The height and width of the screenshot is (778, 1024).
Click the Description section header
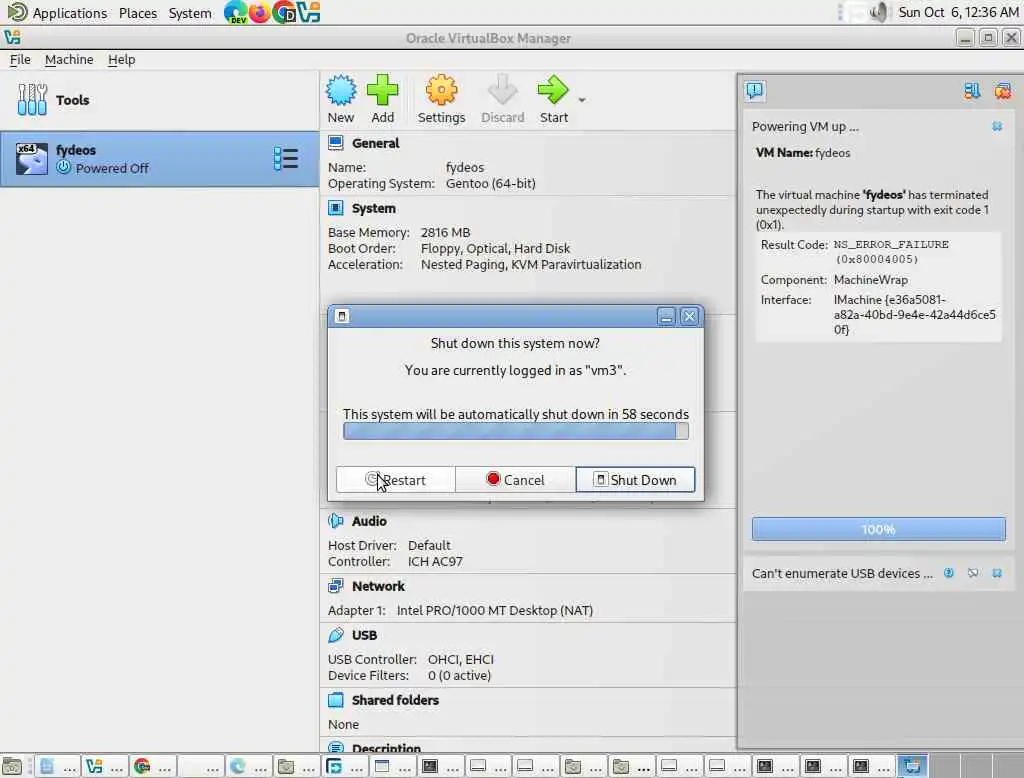coord(386,748)
